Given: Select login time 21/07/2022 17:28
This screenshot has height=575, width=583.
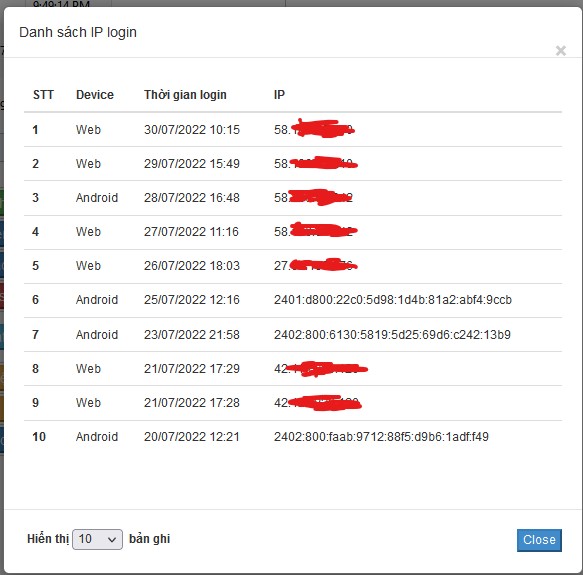Looking at the screenshot, I should click(192, 403).
